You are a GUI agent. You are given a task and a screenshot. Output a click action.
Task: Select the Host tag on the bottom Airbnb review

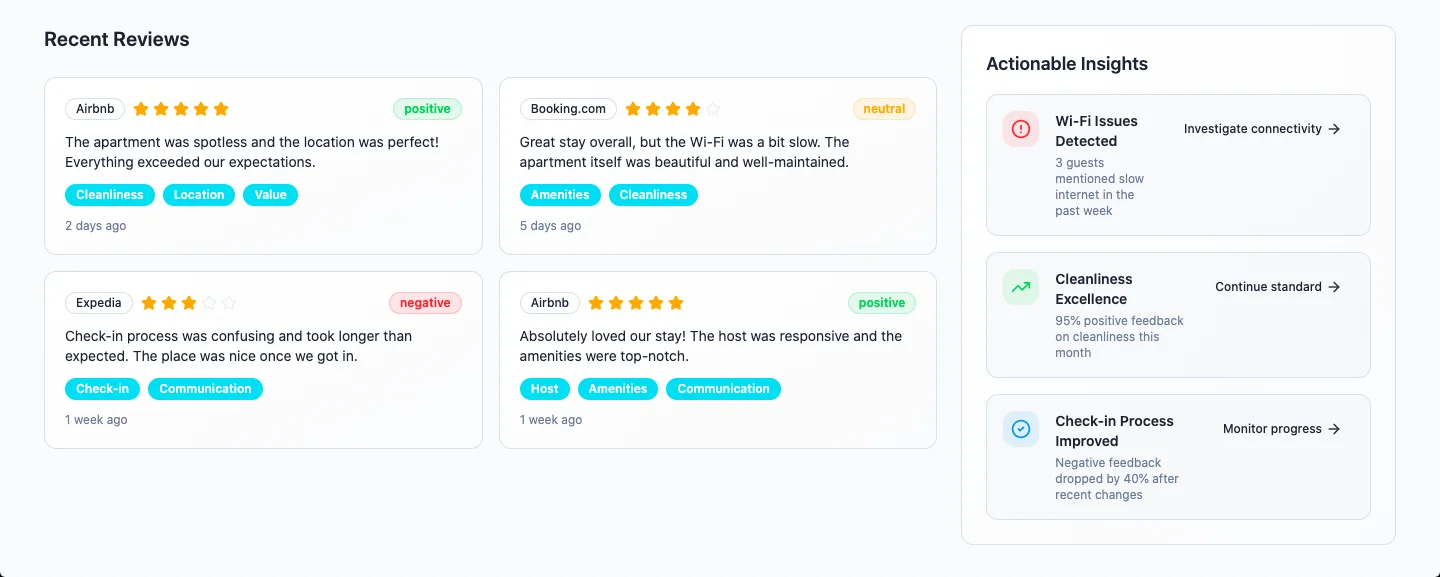[x=544, y=388]
